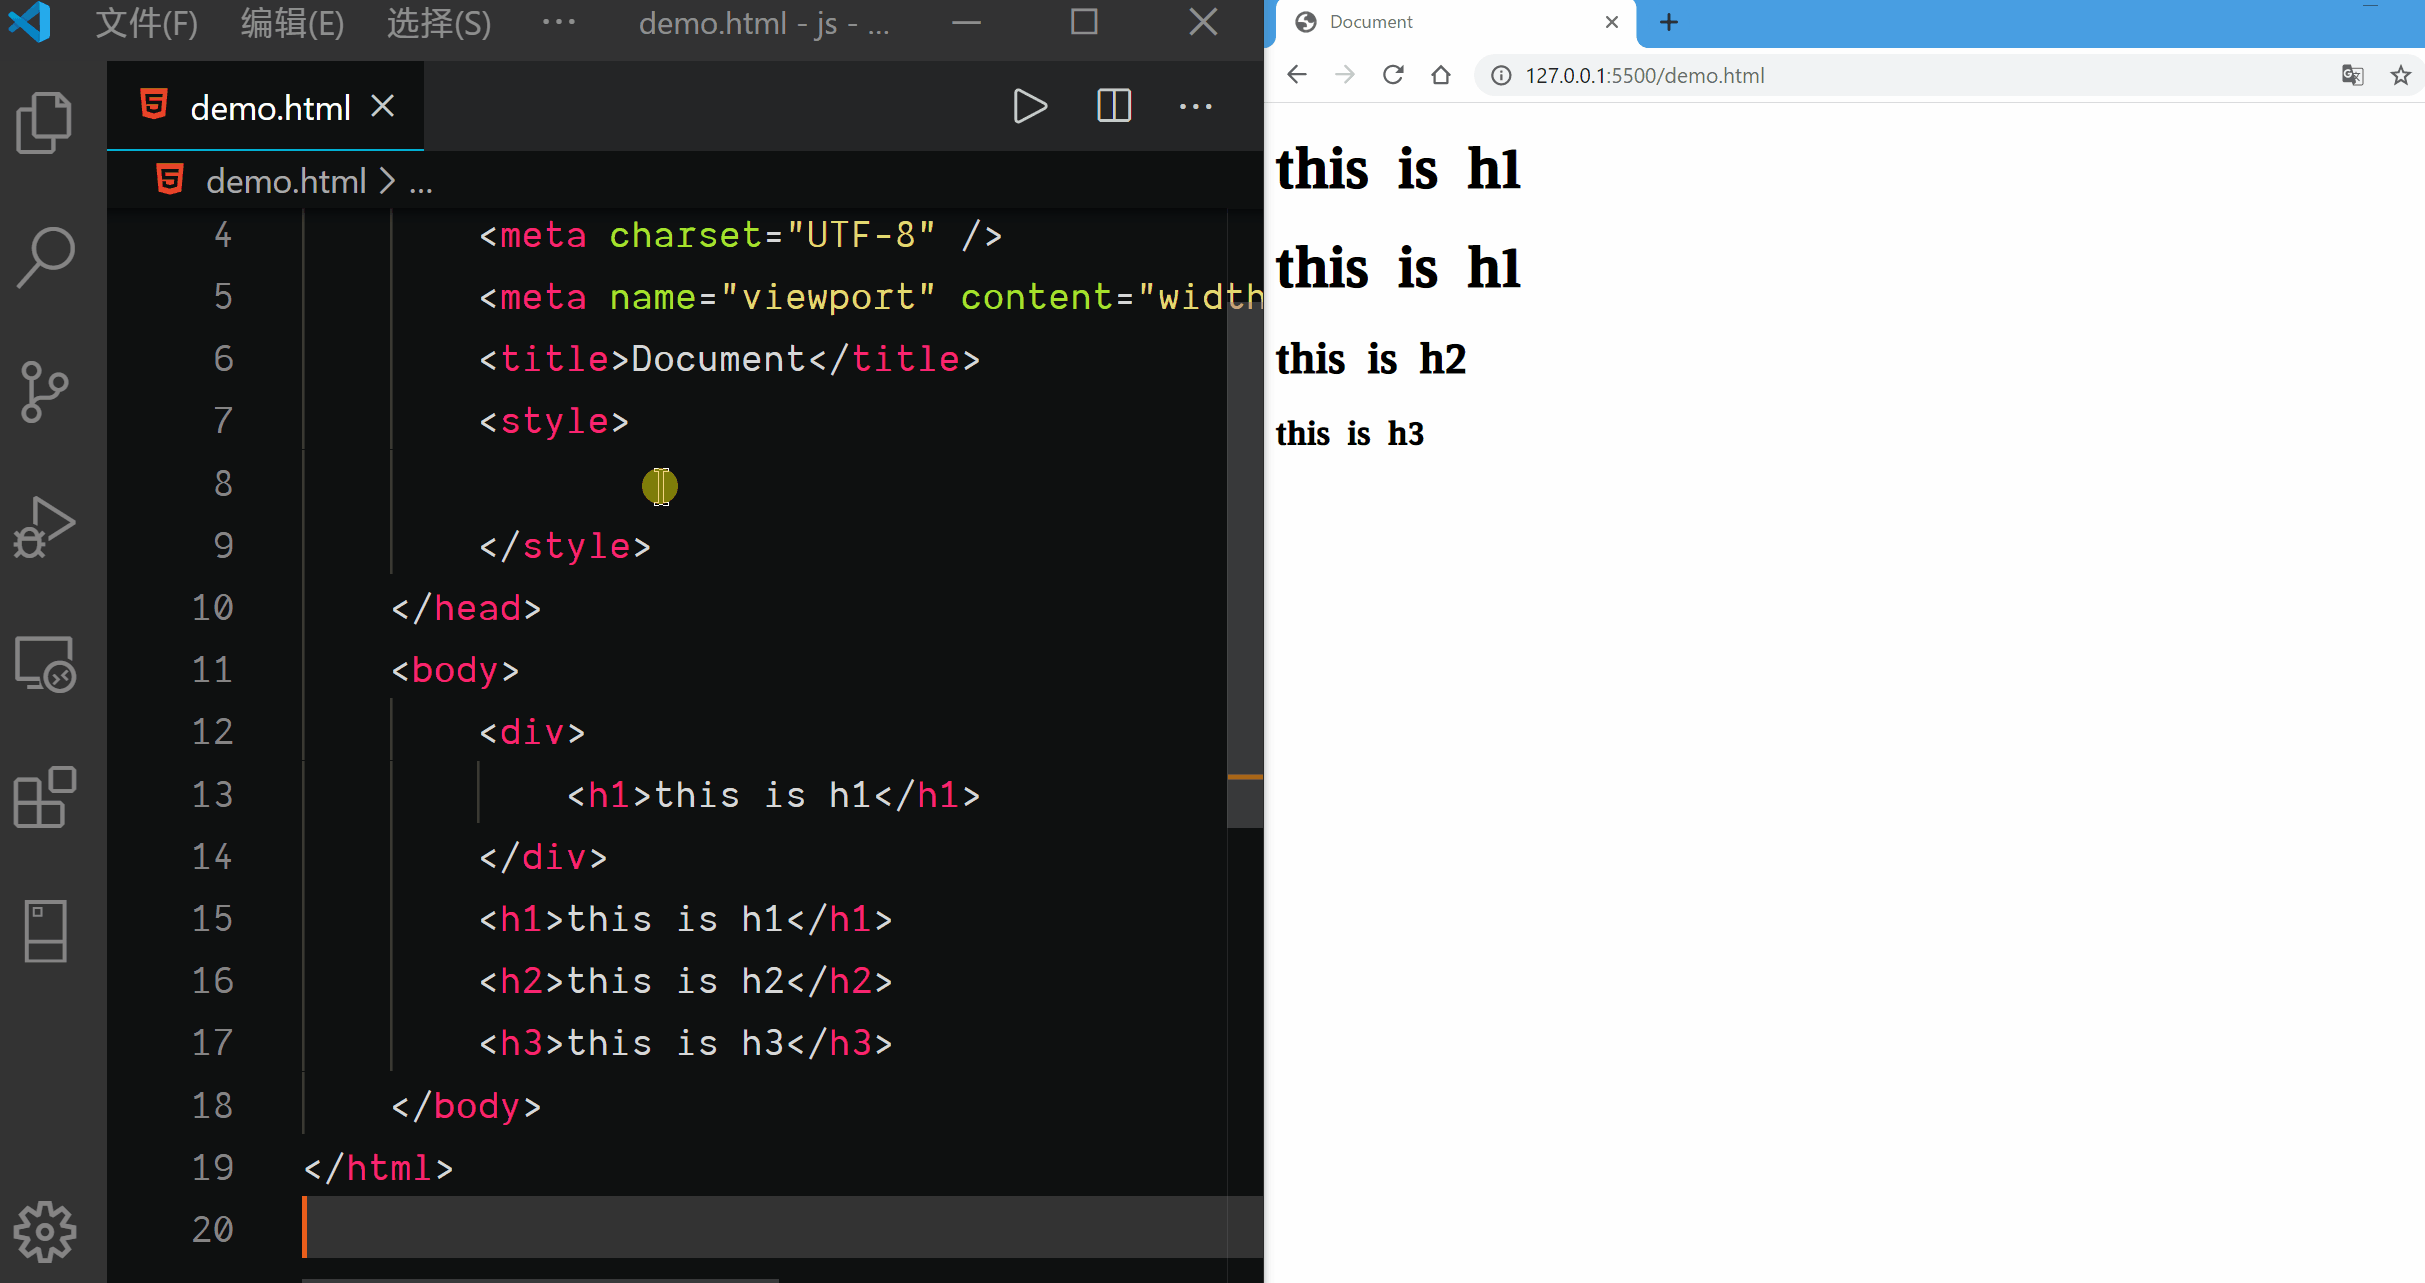Open Search in the activity bar

click(x=45, y=257)
